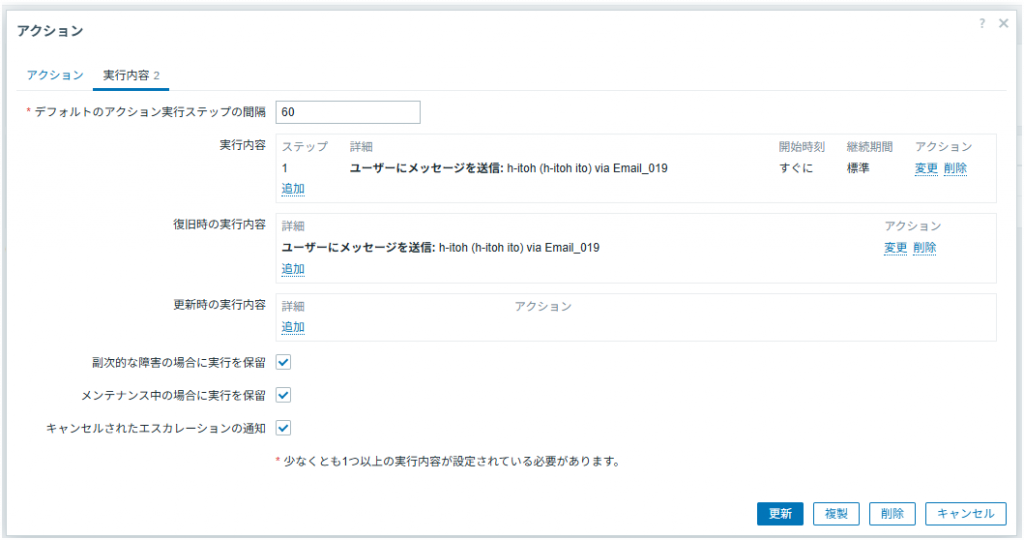Toggle メンテナンス中の場合に実行を保留 checkbox

click(x=283, y=395)
